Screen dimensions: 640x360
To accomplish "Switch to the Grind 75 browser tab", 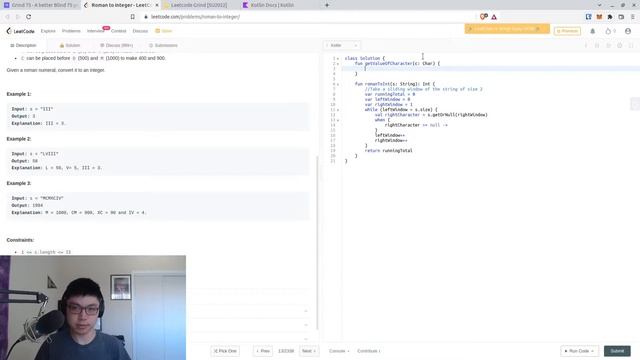I will (x=41, y=5).
